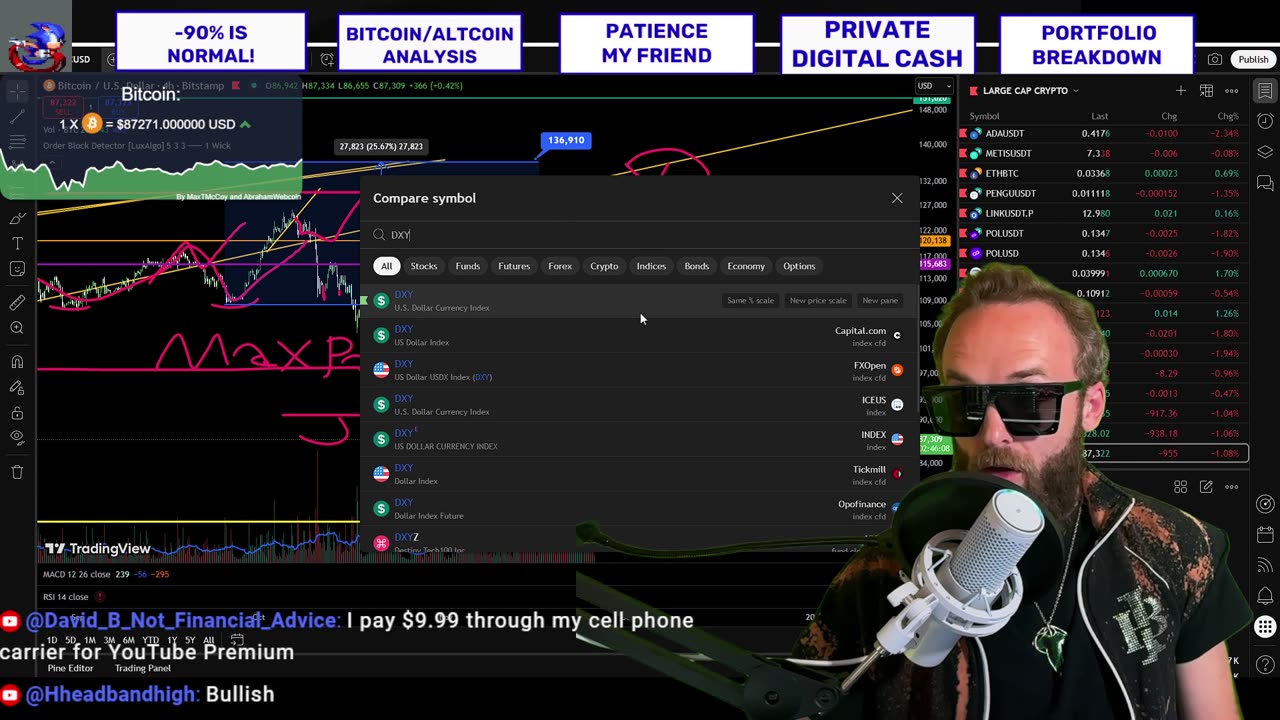Open bottom-right apps grid icon
Image resolution: width=1280 pixels, height=720 pixels.
pyautogui.click(x=1265, y=627)
